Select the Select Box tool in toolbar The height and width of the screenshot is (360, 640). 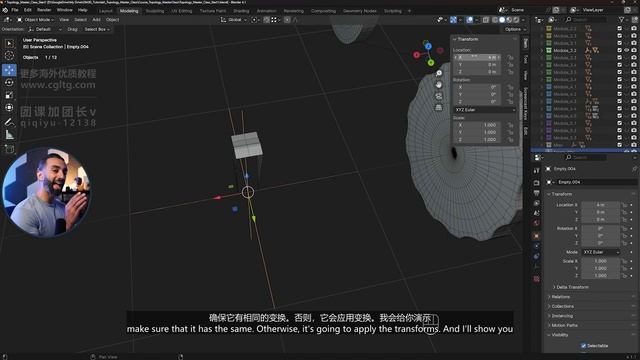point(9,43)
